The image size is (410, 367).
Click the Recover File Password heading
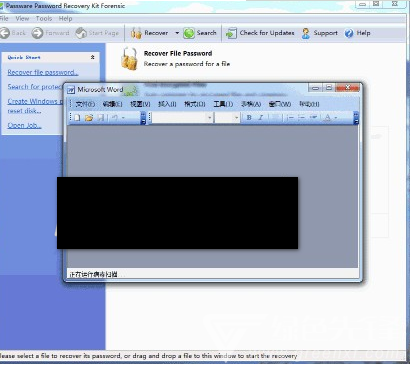tap(178, 53)
